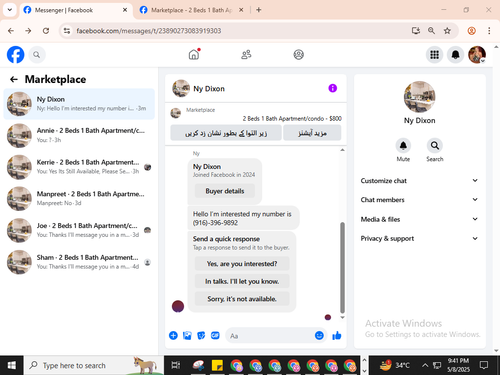Open Chrome three-dot menu
The height and width of the screenshot is (375, 500).
coord(489,31)
